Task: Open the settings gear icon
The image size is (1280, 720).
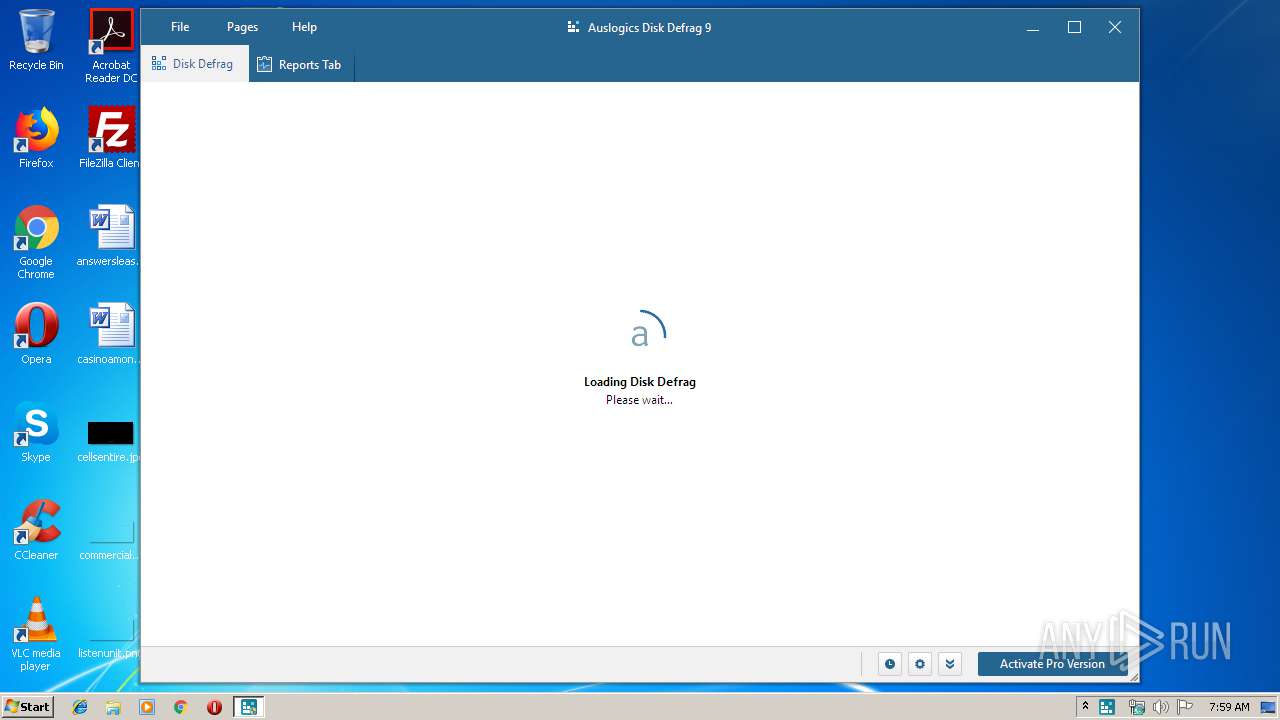Action: tap(920, 664)
